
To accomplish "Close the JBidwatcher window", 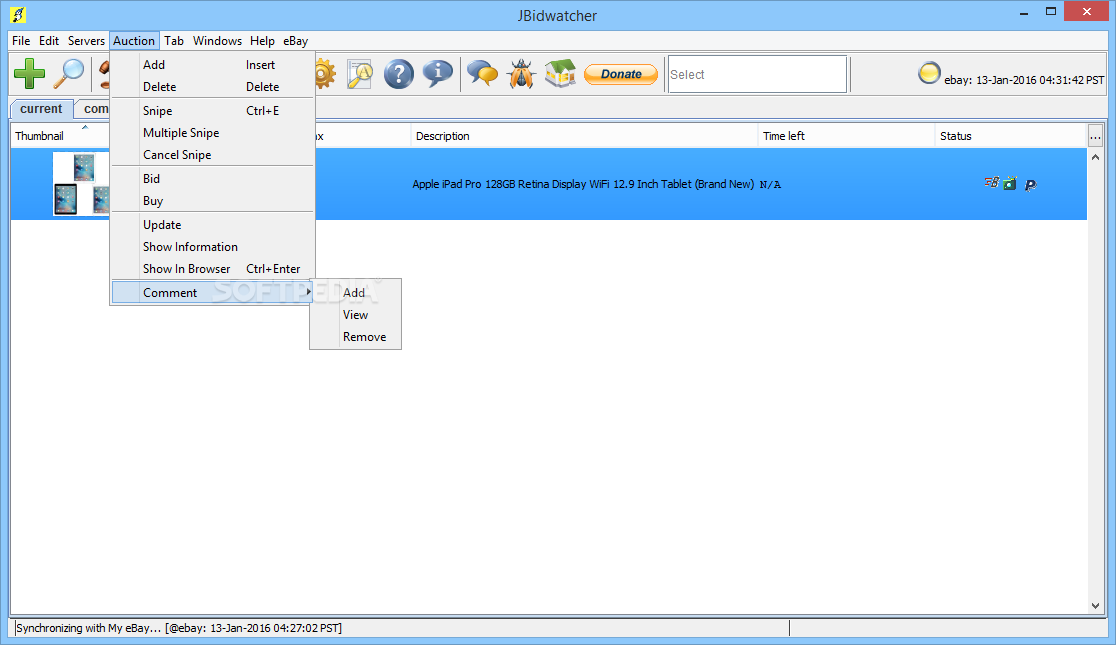I will (1087, 11).
